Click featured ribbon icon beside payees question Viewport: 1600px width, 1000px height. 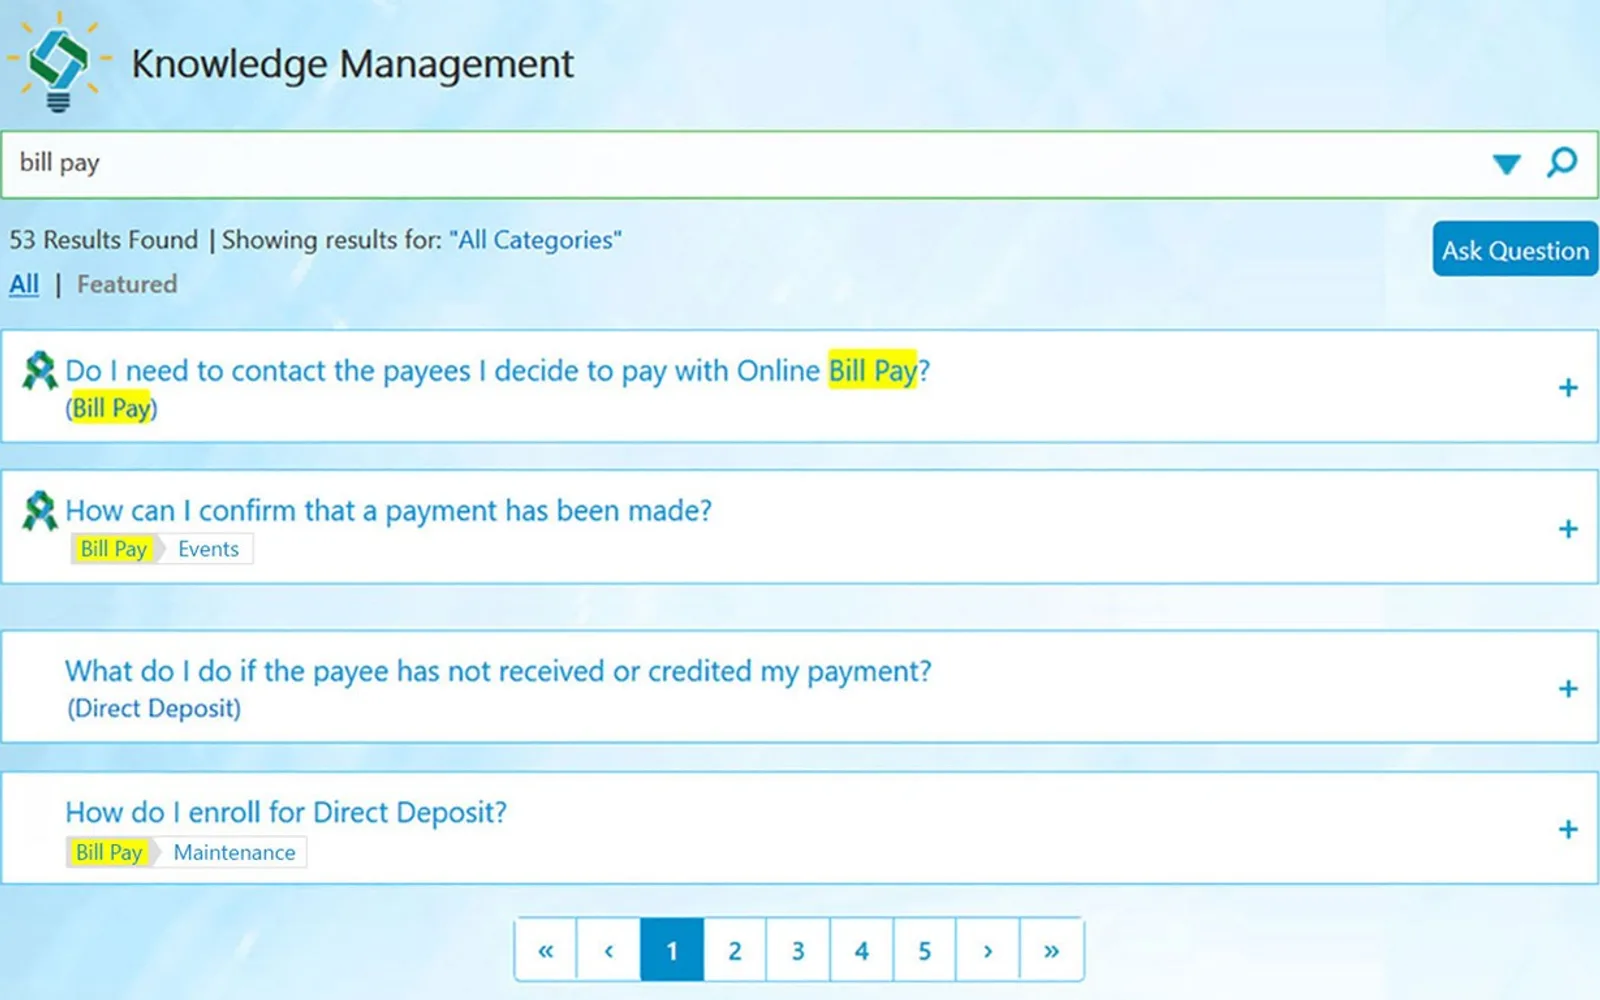click(40, 371)
